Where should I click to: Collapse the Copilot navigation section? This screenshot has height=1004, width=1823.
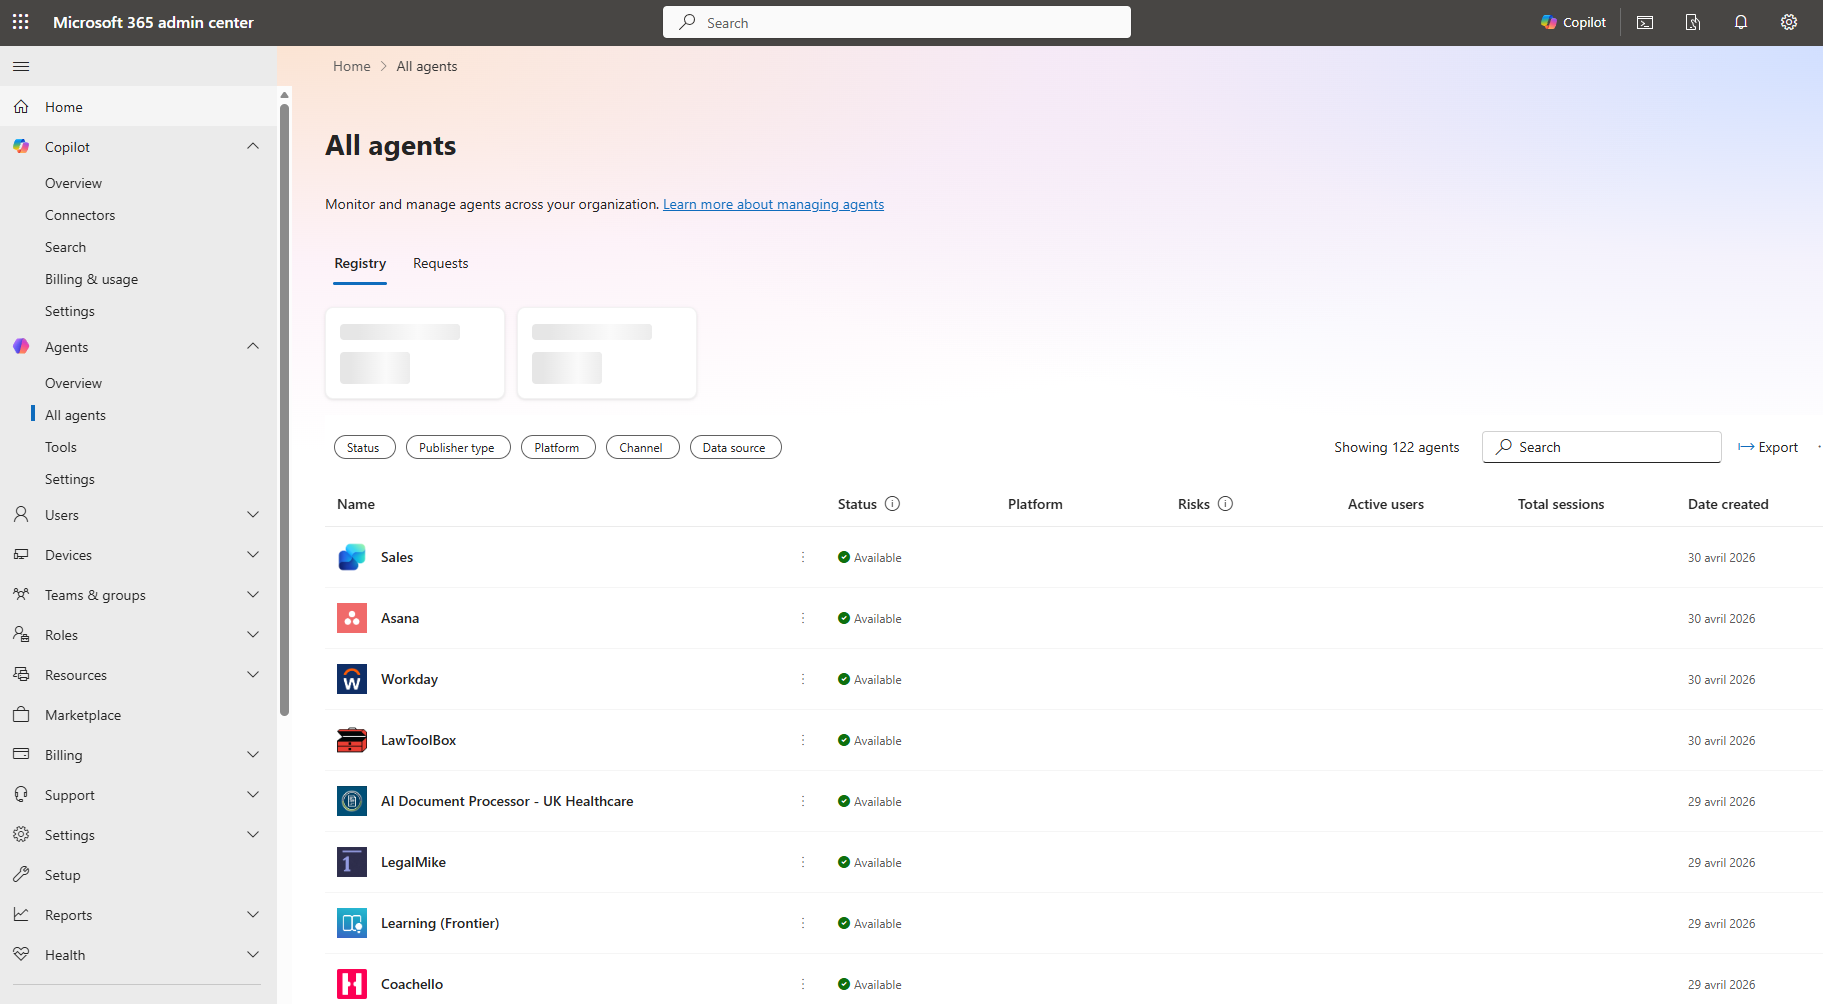click(253, 147)
